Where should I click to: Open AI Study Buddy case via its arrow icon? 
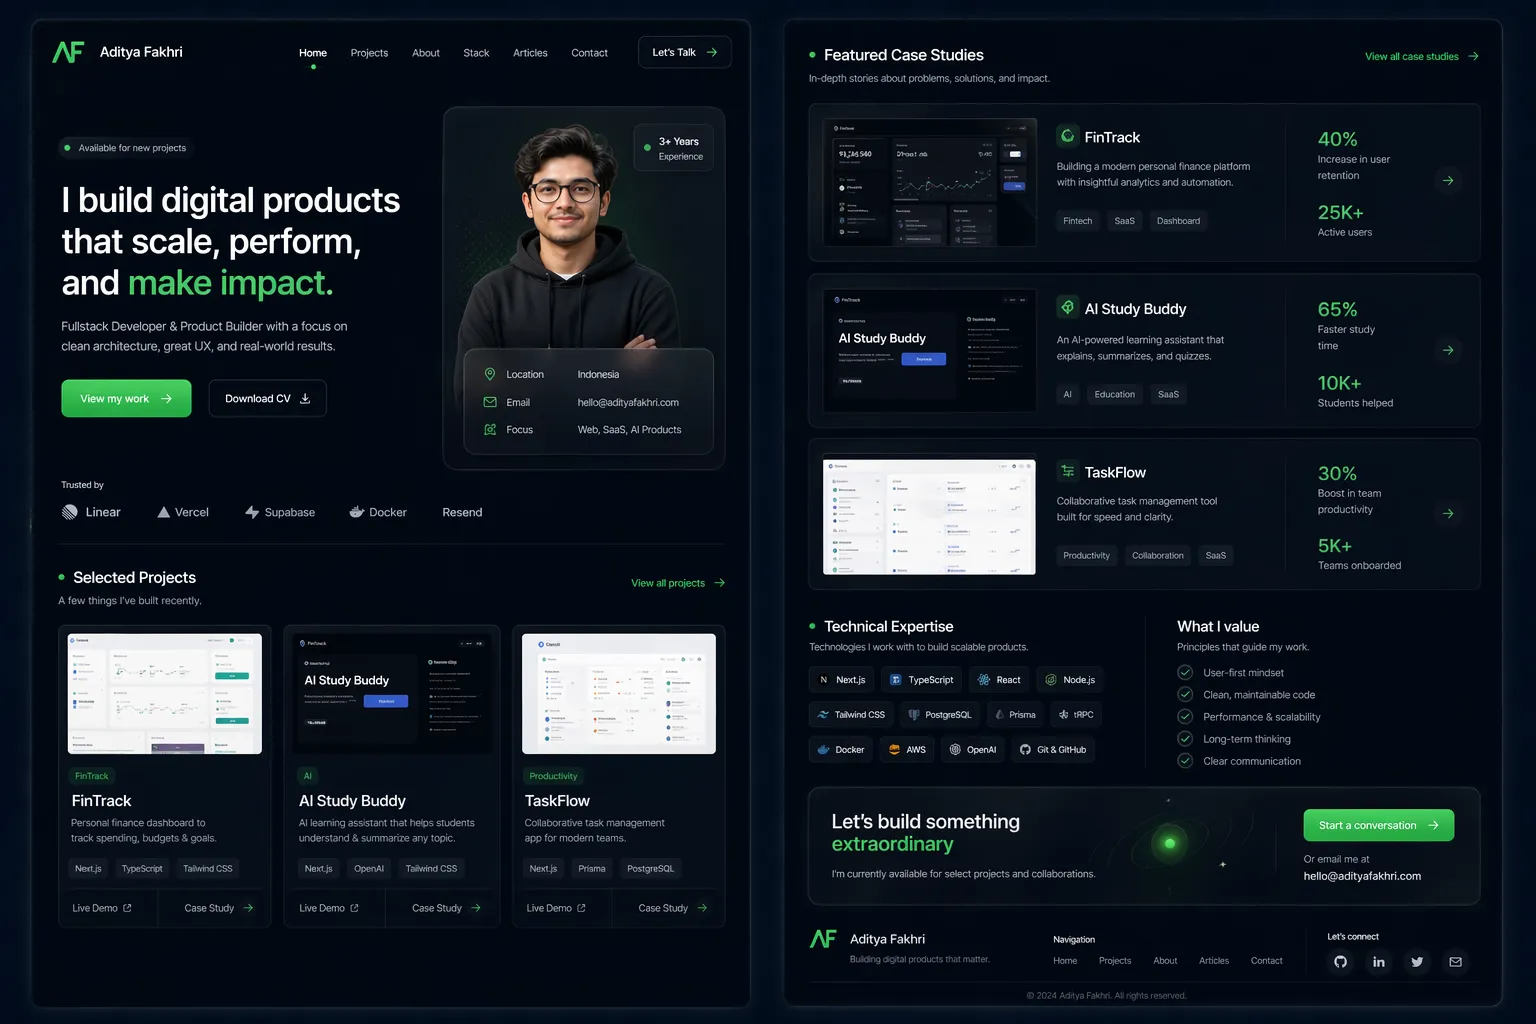[1448, 350]
